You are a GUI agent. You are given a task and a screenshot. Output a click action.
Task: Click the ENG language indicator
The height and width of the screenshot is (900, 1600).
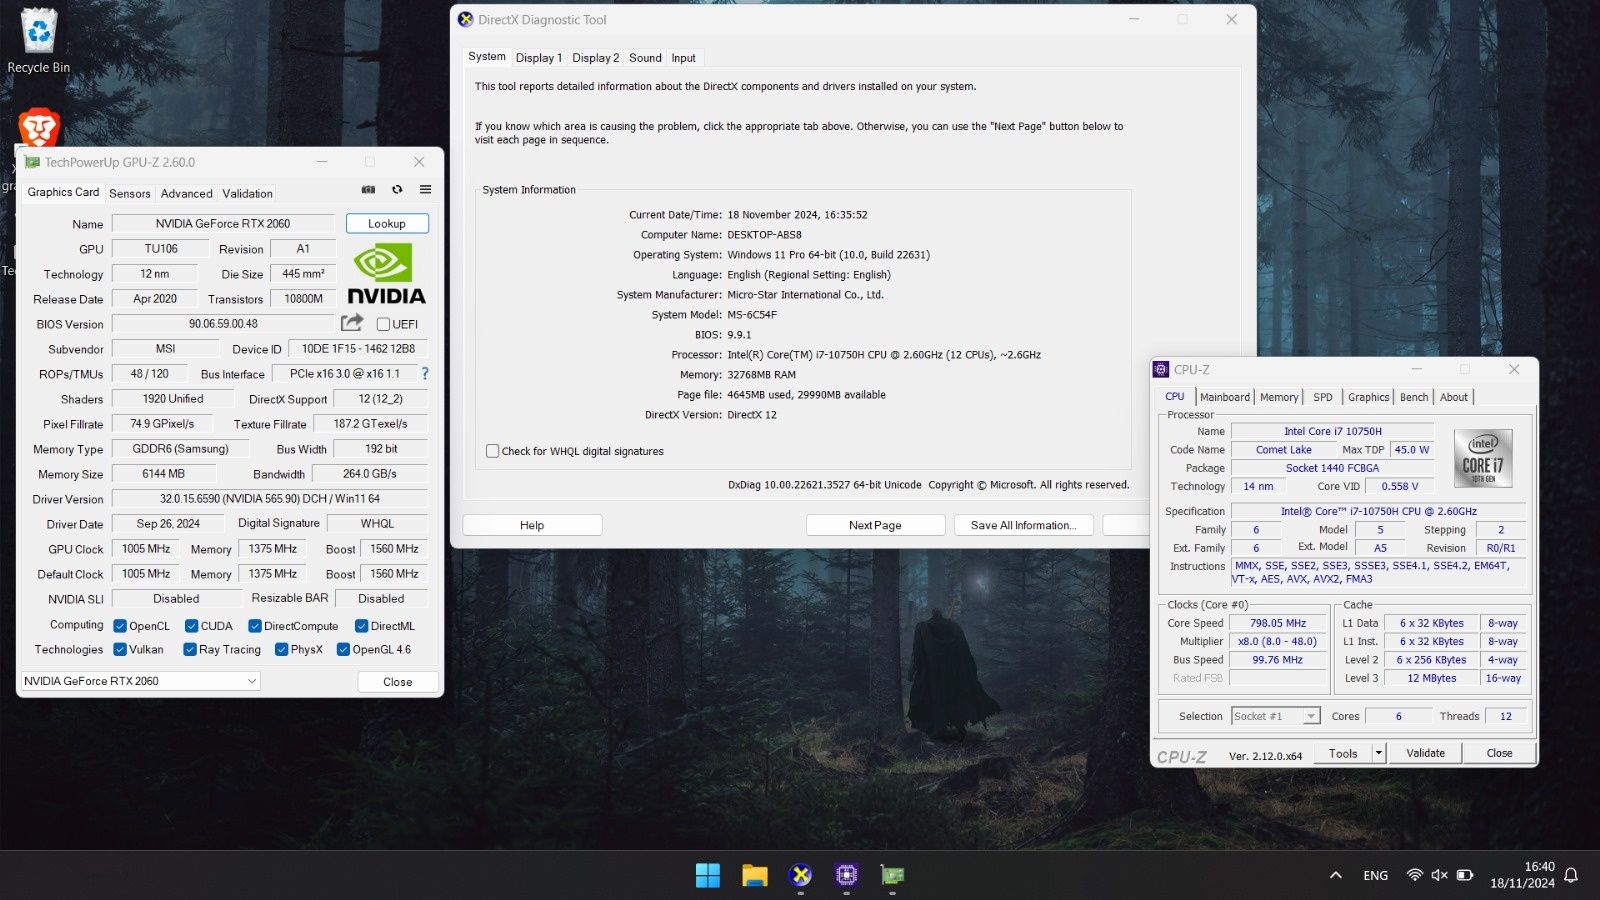pos(1375,875)
